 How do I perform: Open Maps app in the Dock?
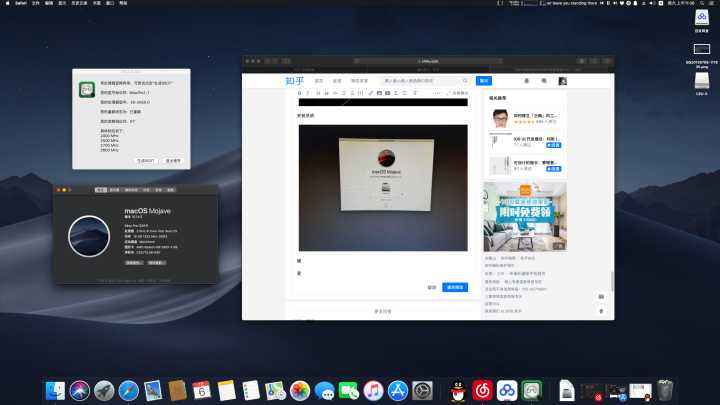(276, 391)
